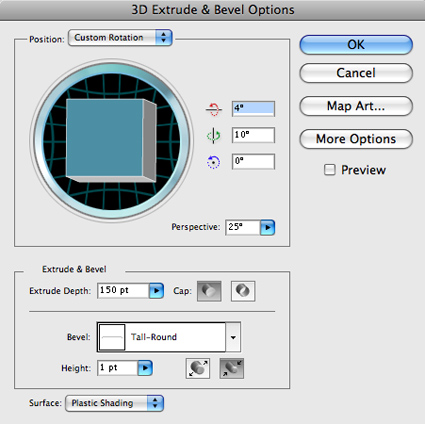Open the Position Custom Rotation dropdown
Viewport: 425px width, 424px height.
(120, 38)
